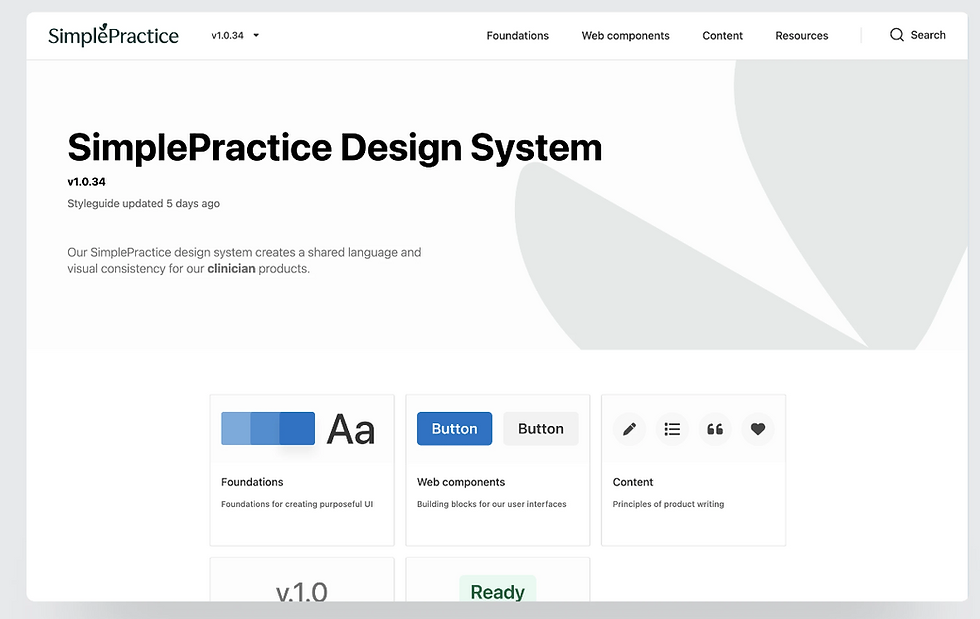Open the Foundations card title
The height and width of the screenshot is (619, 980).
pos(252,482)
